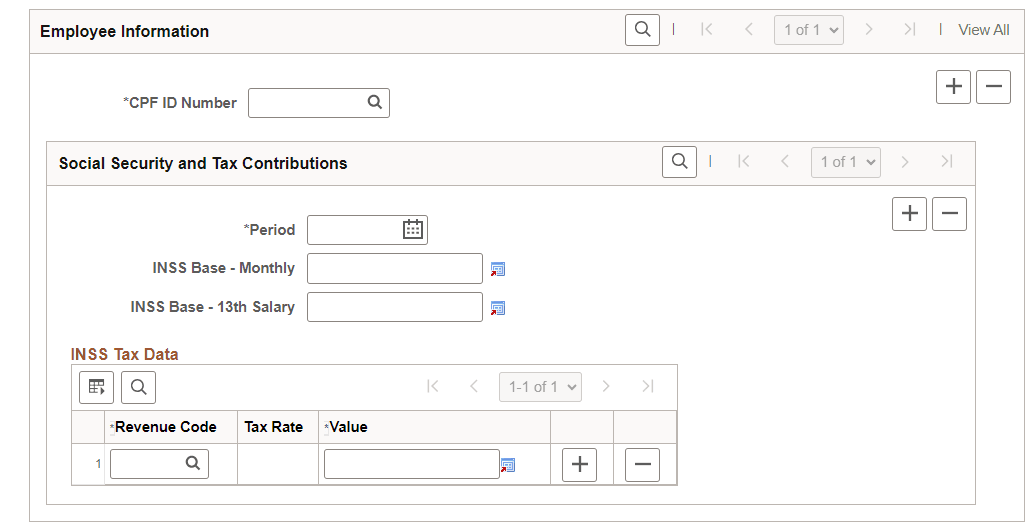Click the INSS Tax Data grid personalize icon
Viewport: 1030px width, 528px height.
tap(97, 387)
